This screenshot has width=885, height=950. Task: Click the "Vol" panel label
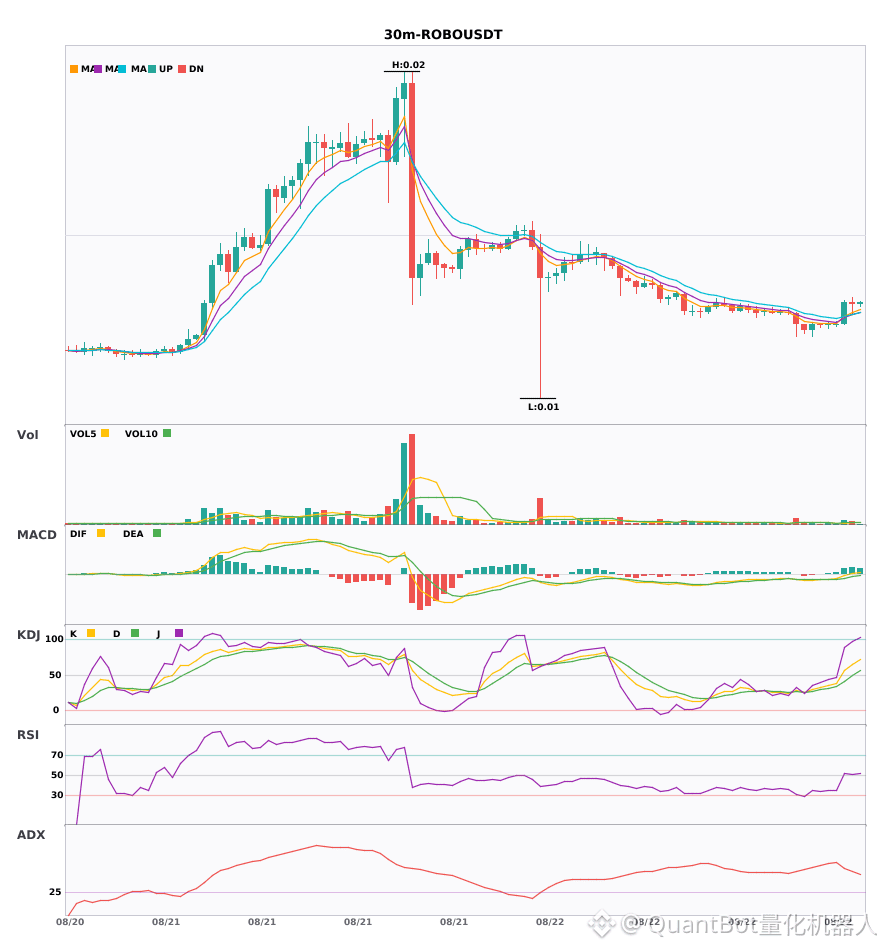(27, 435)
